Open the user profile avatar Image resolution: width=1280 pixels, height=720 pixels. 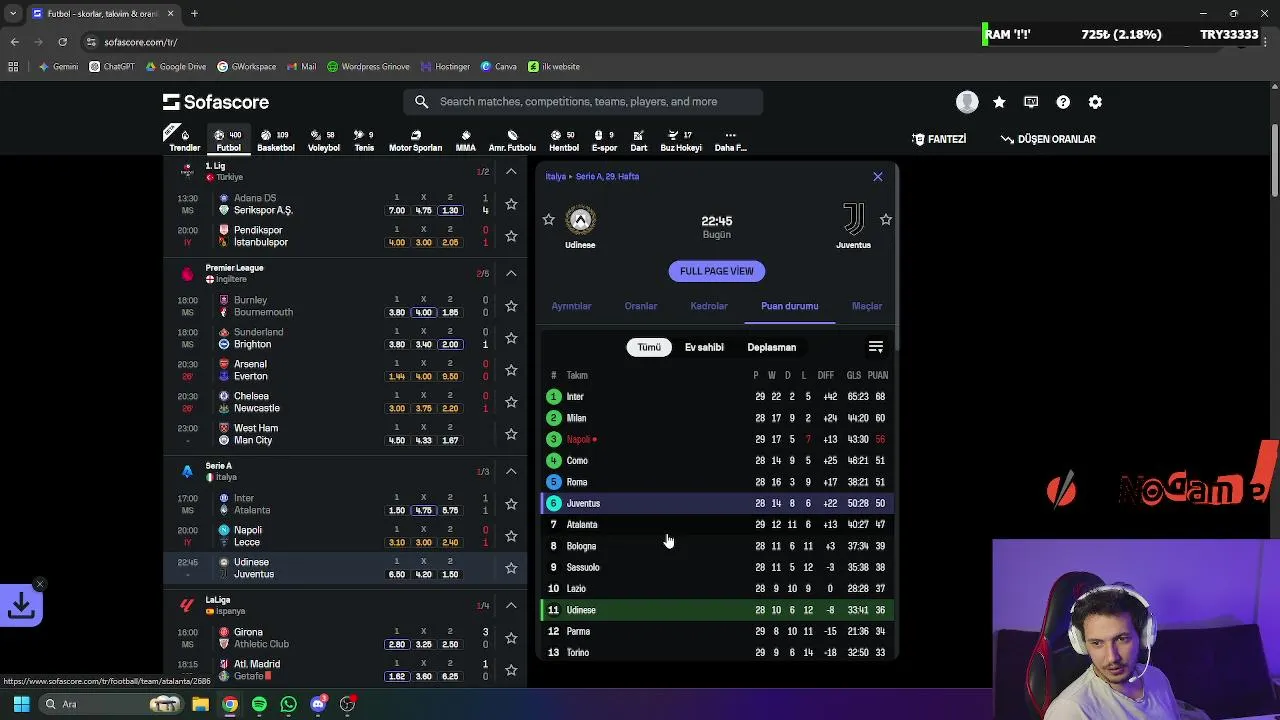967,102
